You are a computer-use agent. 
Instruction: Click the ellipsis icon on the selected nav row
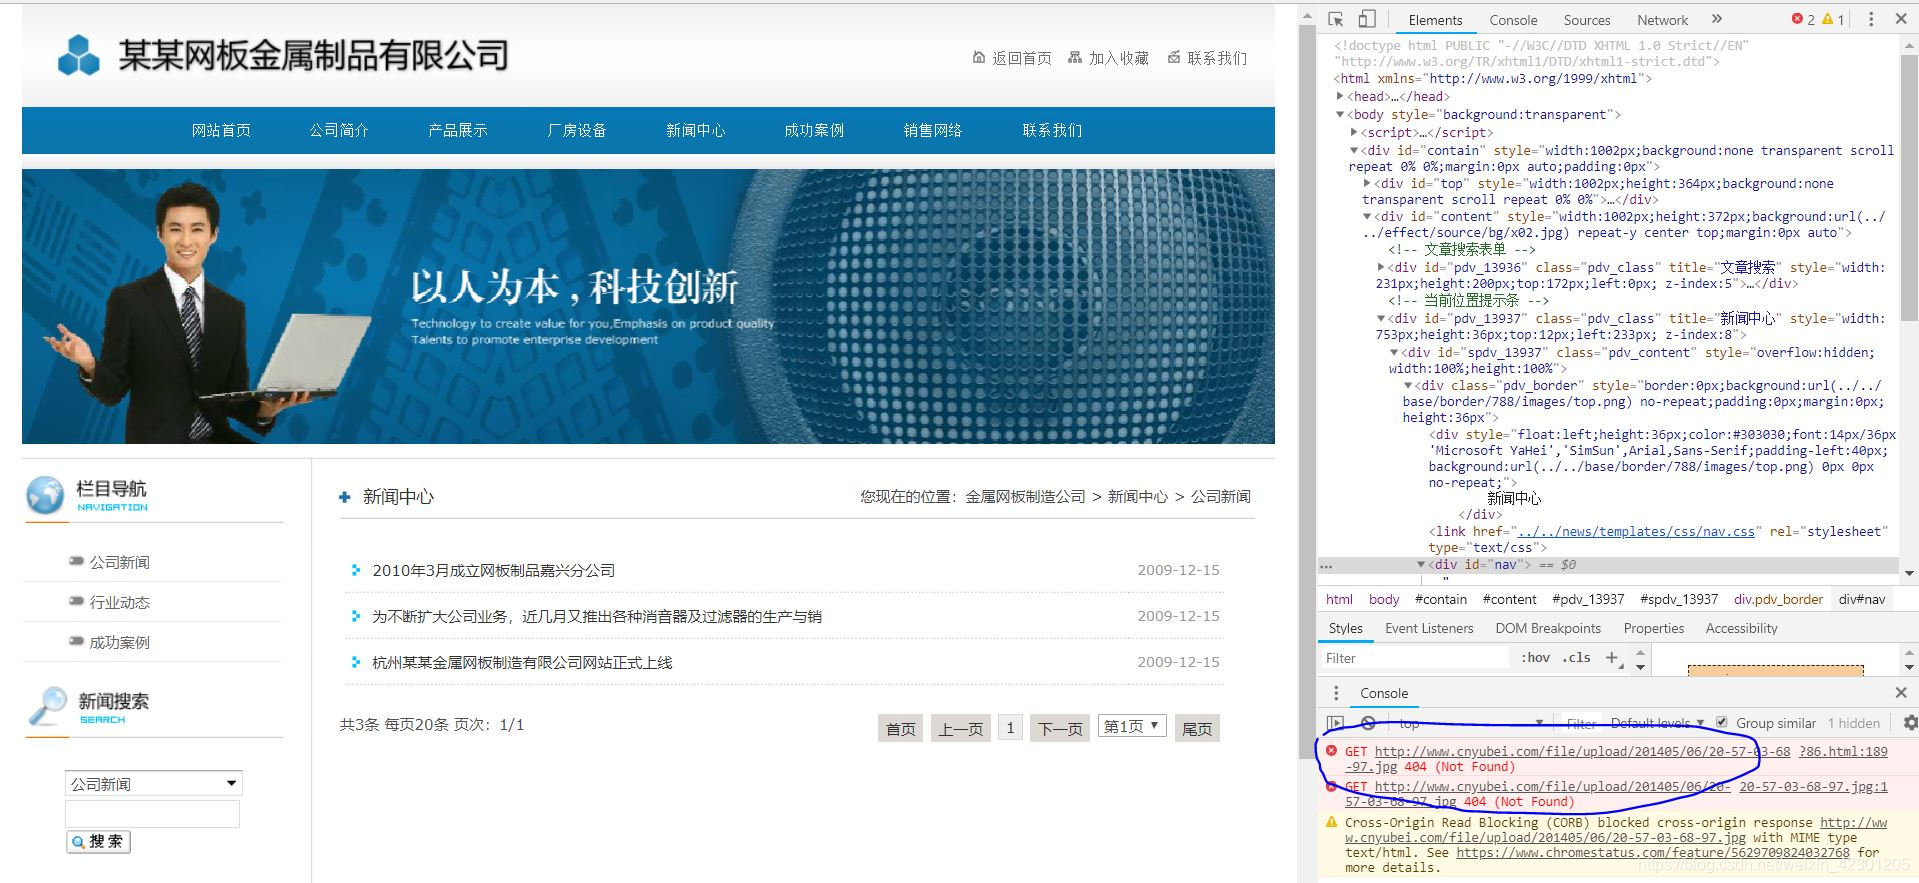click(x=1326, y=566)
